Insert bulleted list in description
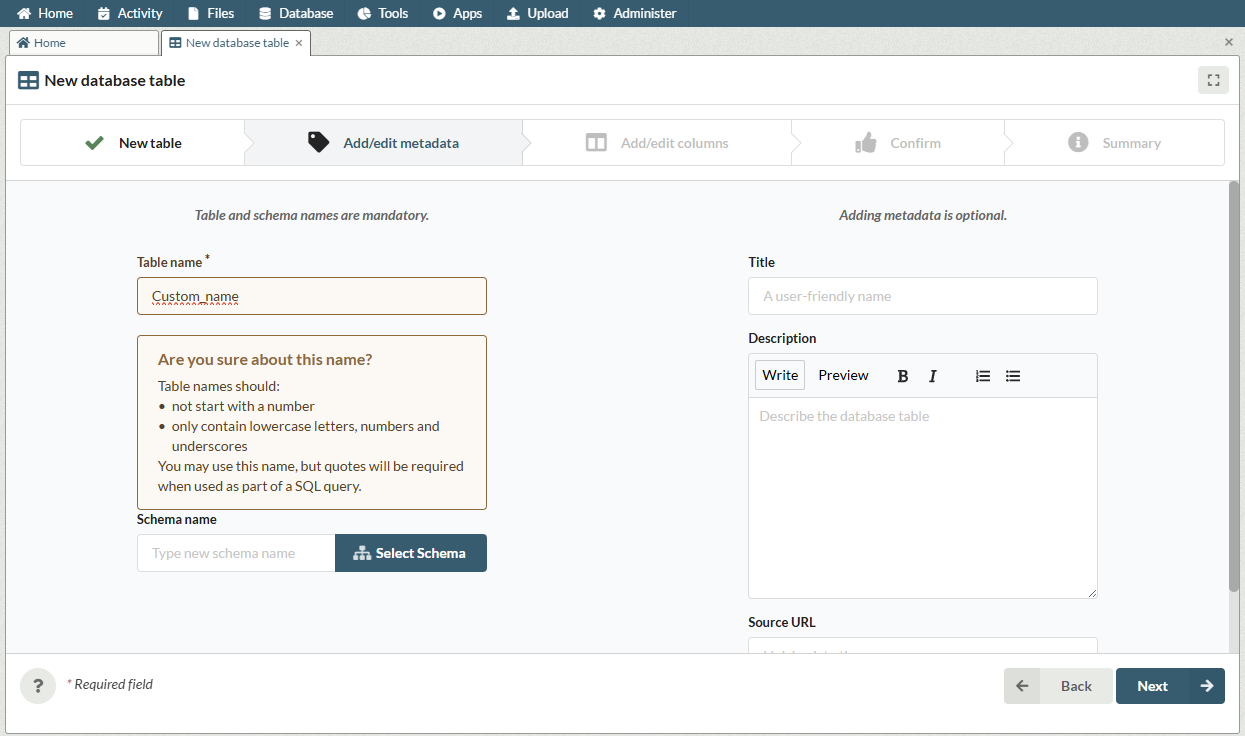 (x=1013, y=376)
